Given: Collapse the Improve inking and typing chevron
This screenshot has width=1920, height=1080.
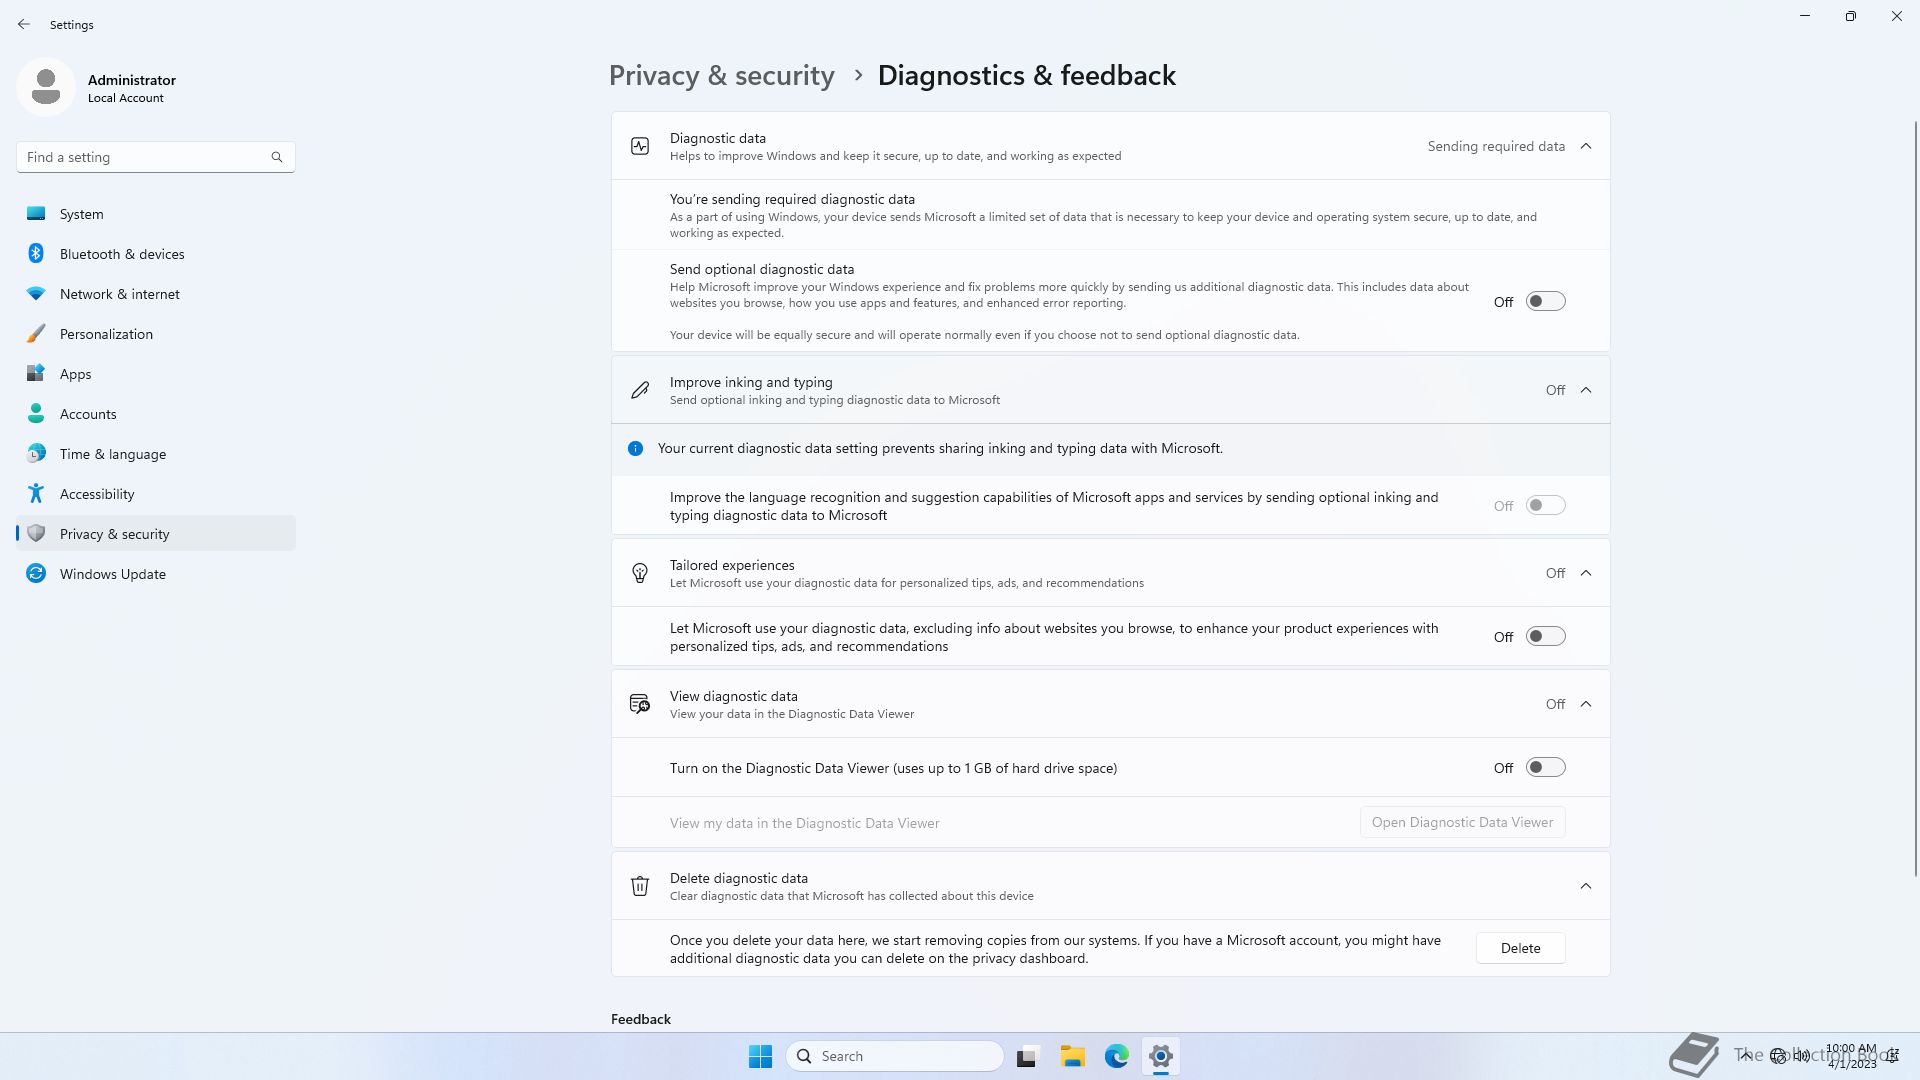Looking at the screenshot, I should point(1586,391).
